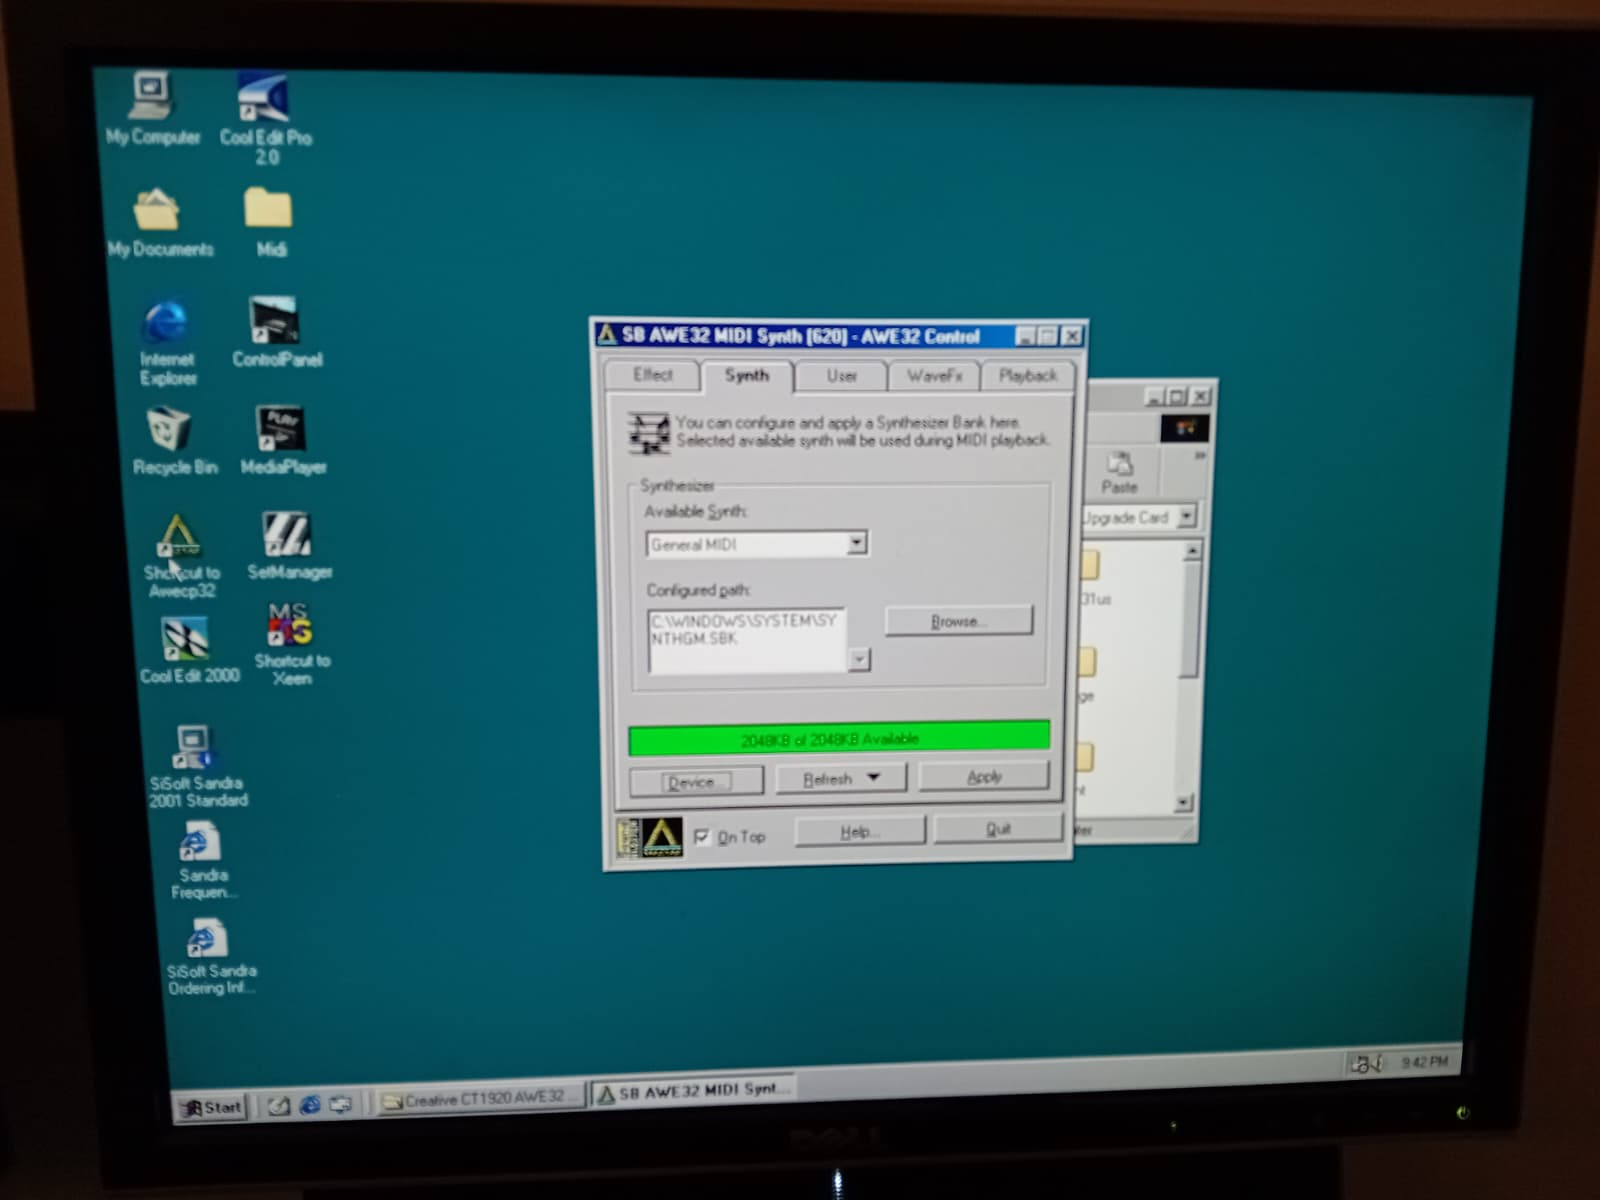The height and width of the screenshot is (1200, 1600).
Task: Open the Cool Edit Pro 2.0 desktop icon
Action: click(264, 100)
